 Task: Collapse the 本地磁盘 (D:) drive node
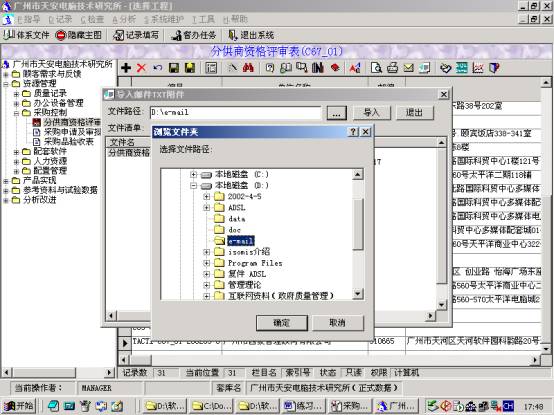pyautogui.click(x=193, y=185)
